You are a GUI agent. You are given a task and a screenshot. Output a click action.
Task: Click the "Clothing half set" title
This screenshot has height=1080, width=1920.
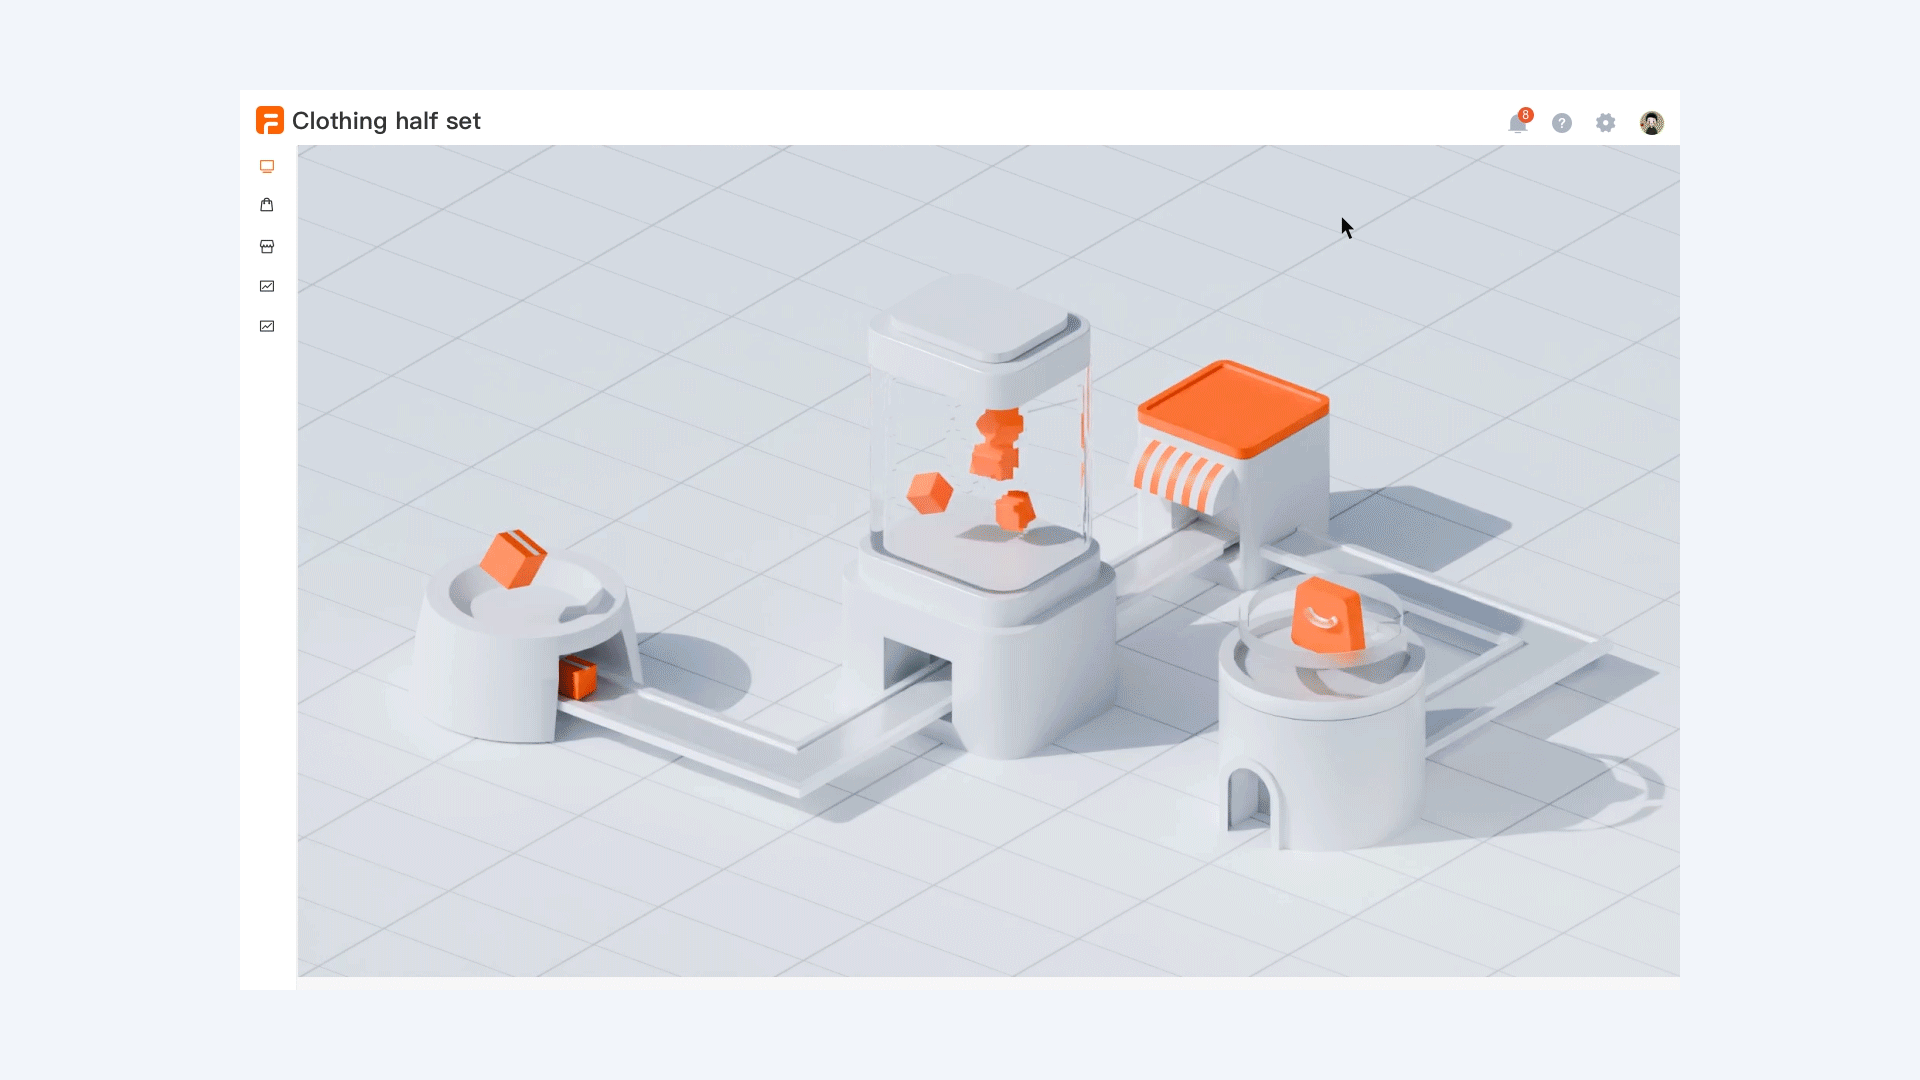coord(386,121)
